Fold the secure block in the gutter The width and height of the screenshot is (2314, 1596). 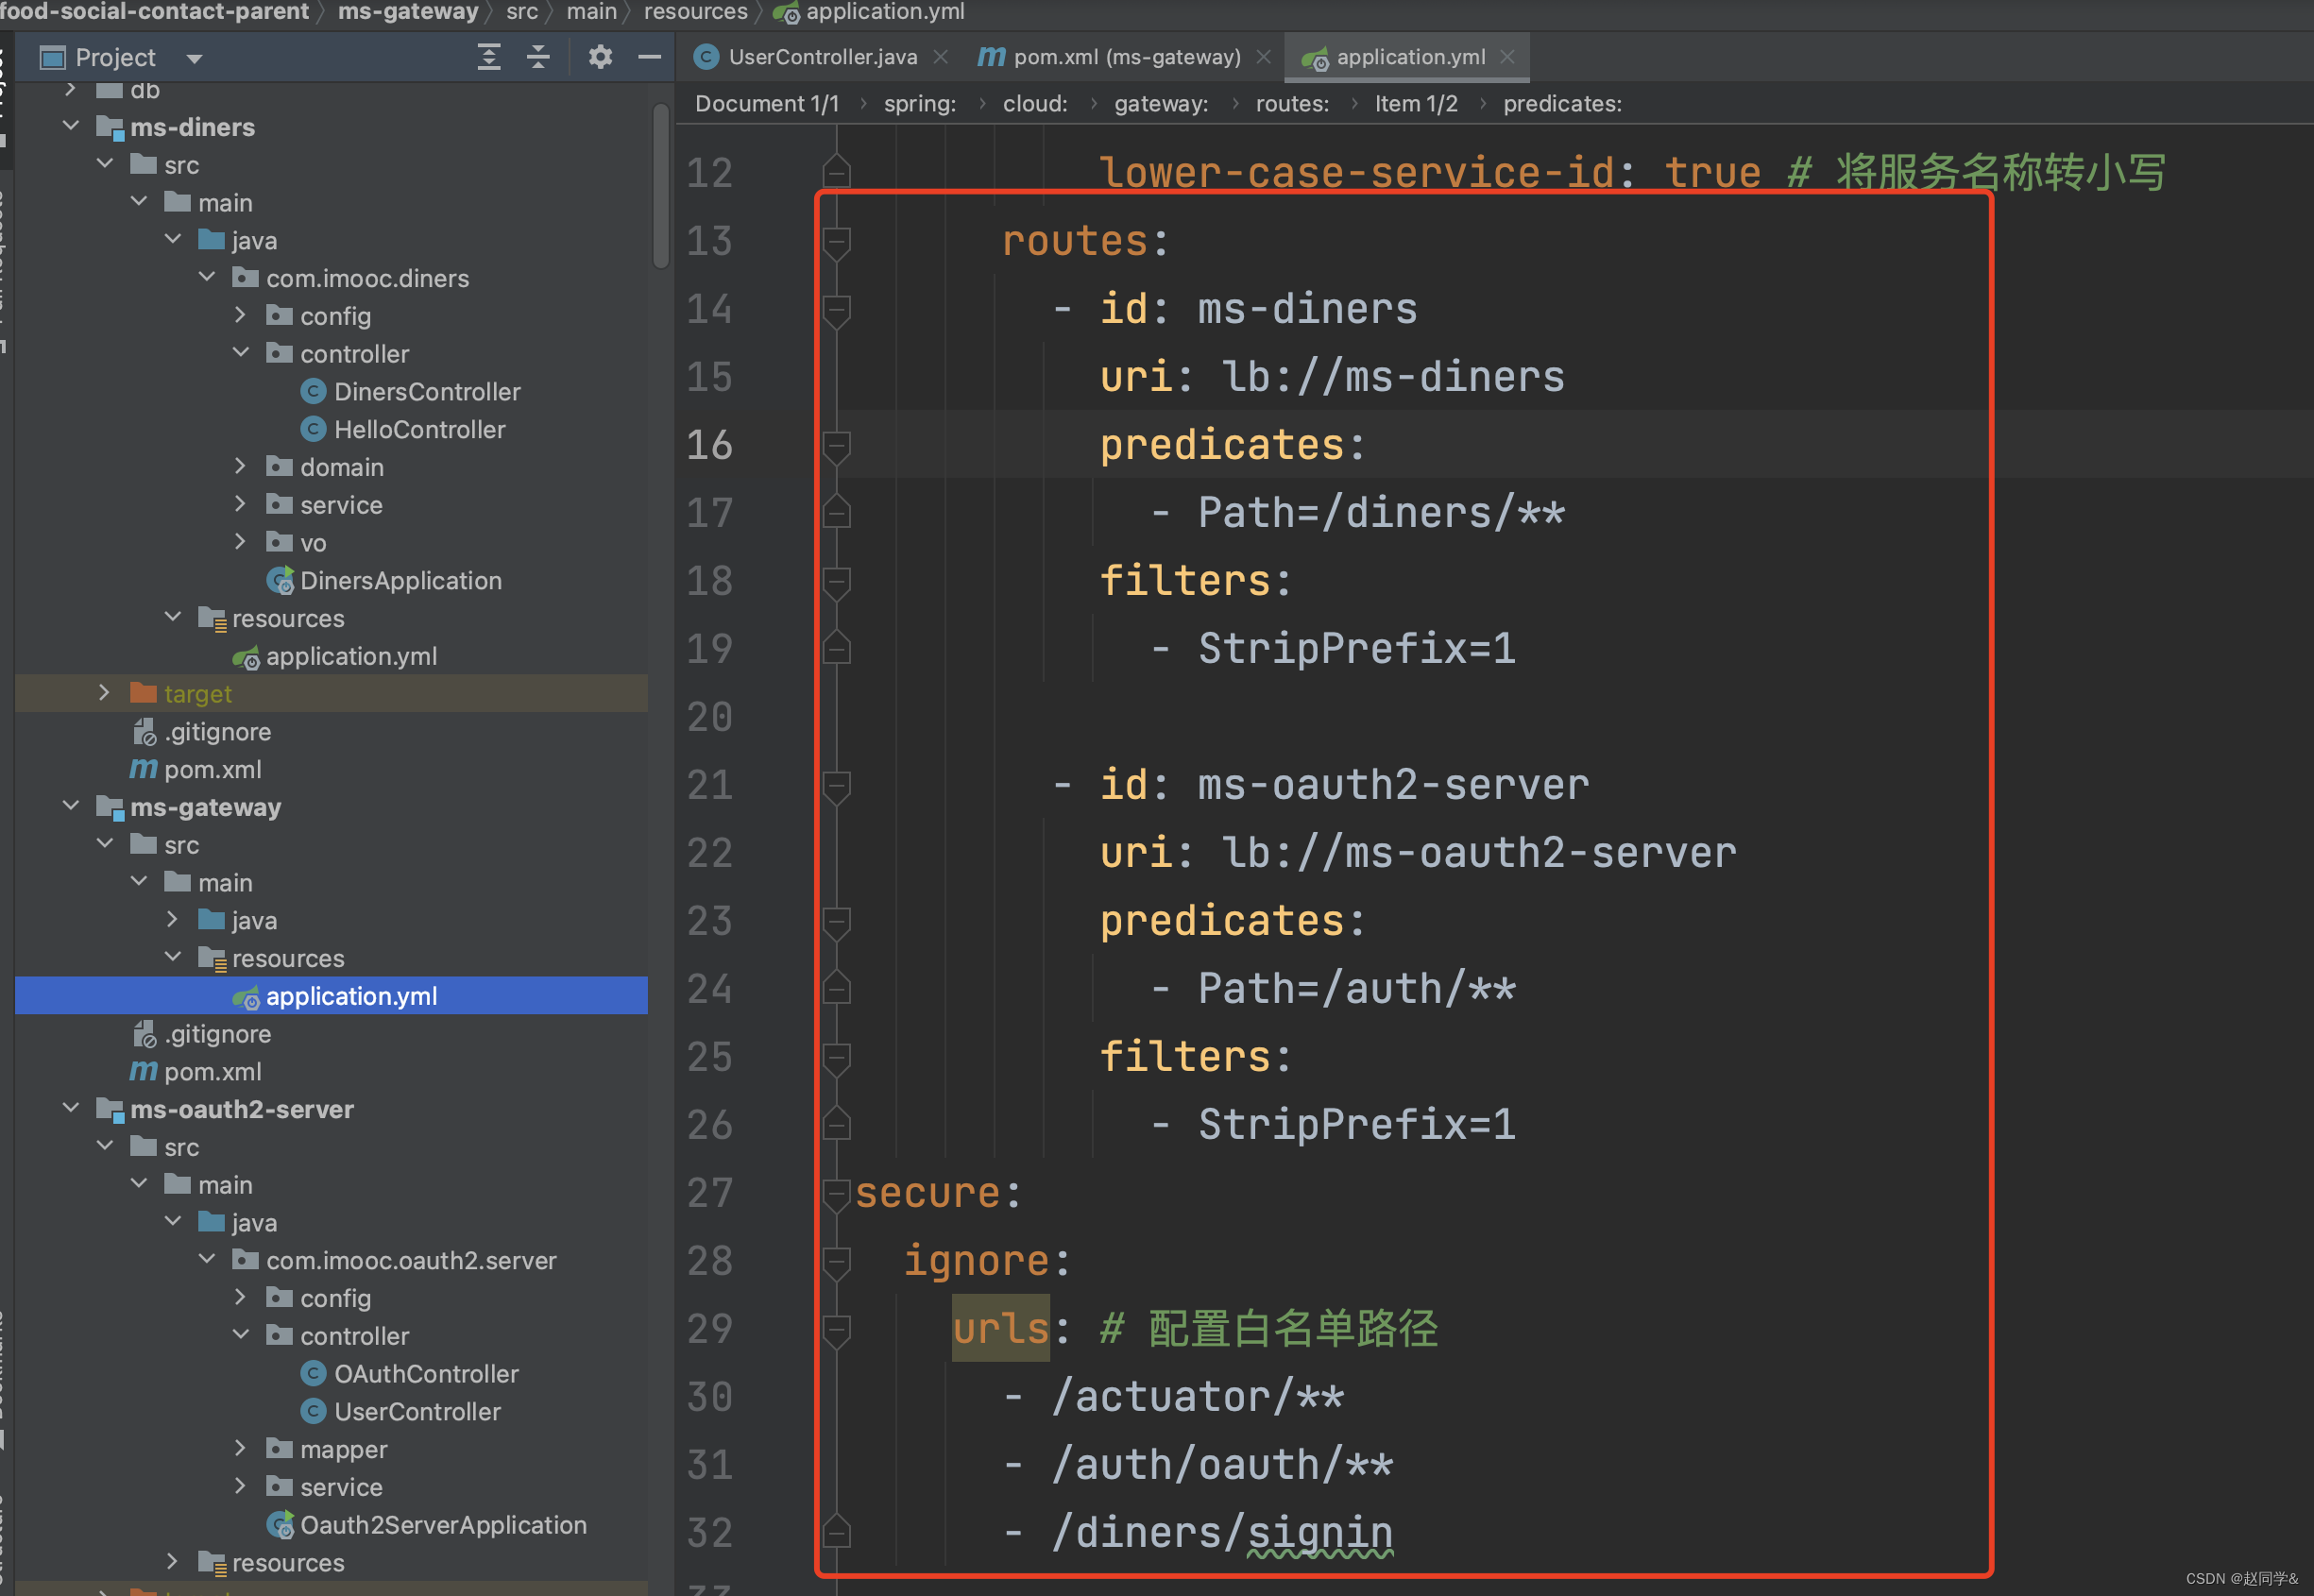tap(836, 1192)
